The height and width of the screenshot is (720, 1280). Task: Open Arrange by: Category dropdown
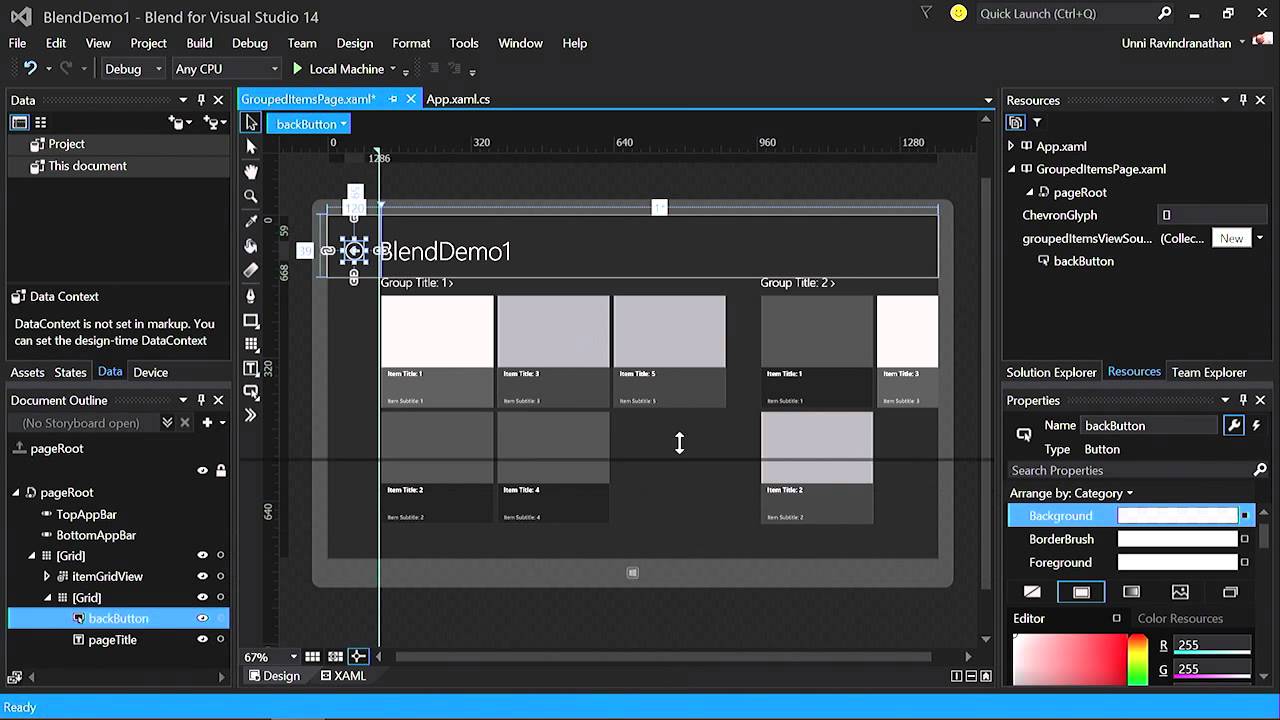(1071, 493)
